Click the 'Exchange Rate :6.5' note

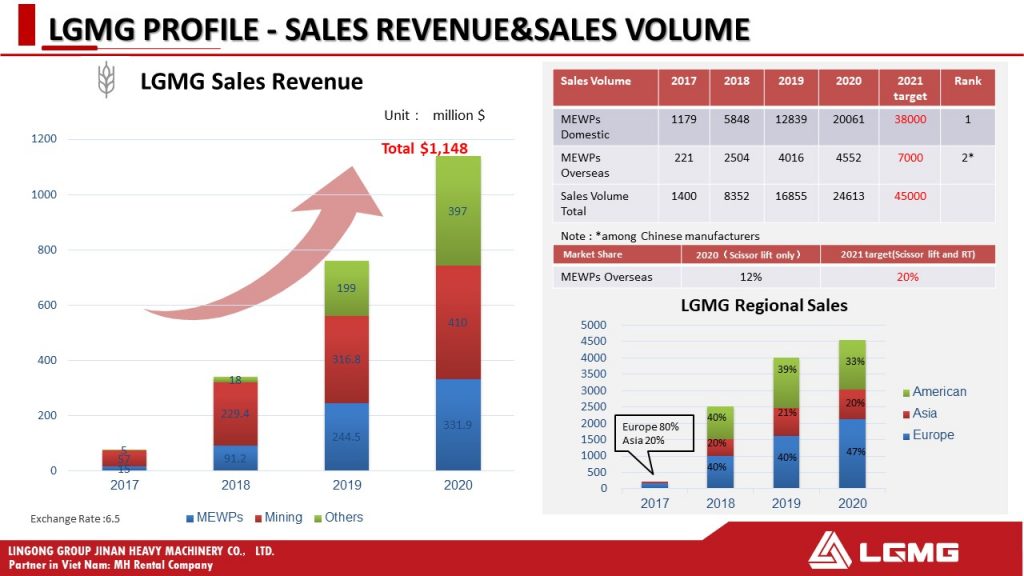(x=75, y=519)
